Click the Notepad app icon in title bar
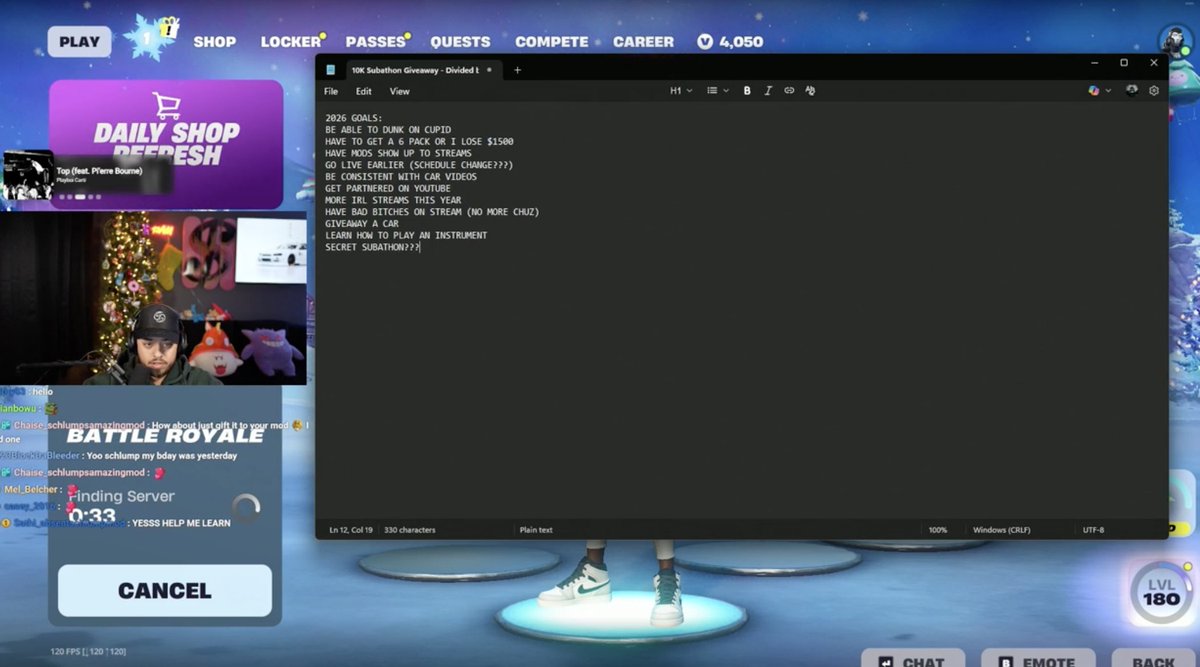The height and width of the screenshot is (667, 1200). click(x=330, y=70)
